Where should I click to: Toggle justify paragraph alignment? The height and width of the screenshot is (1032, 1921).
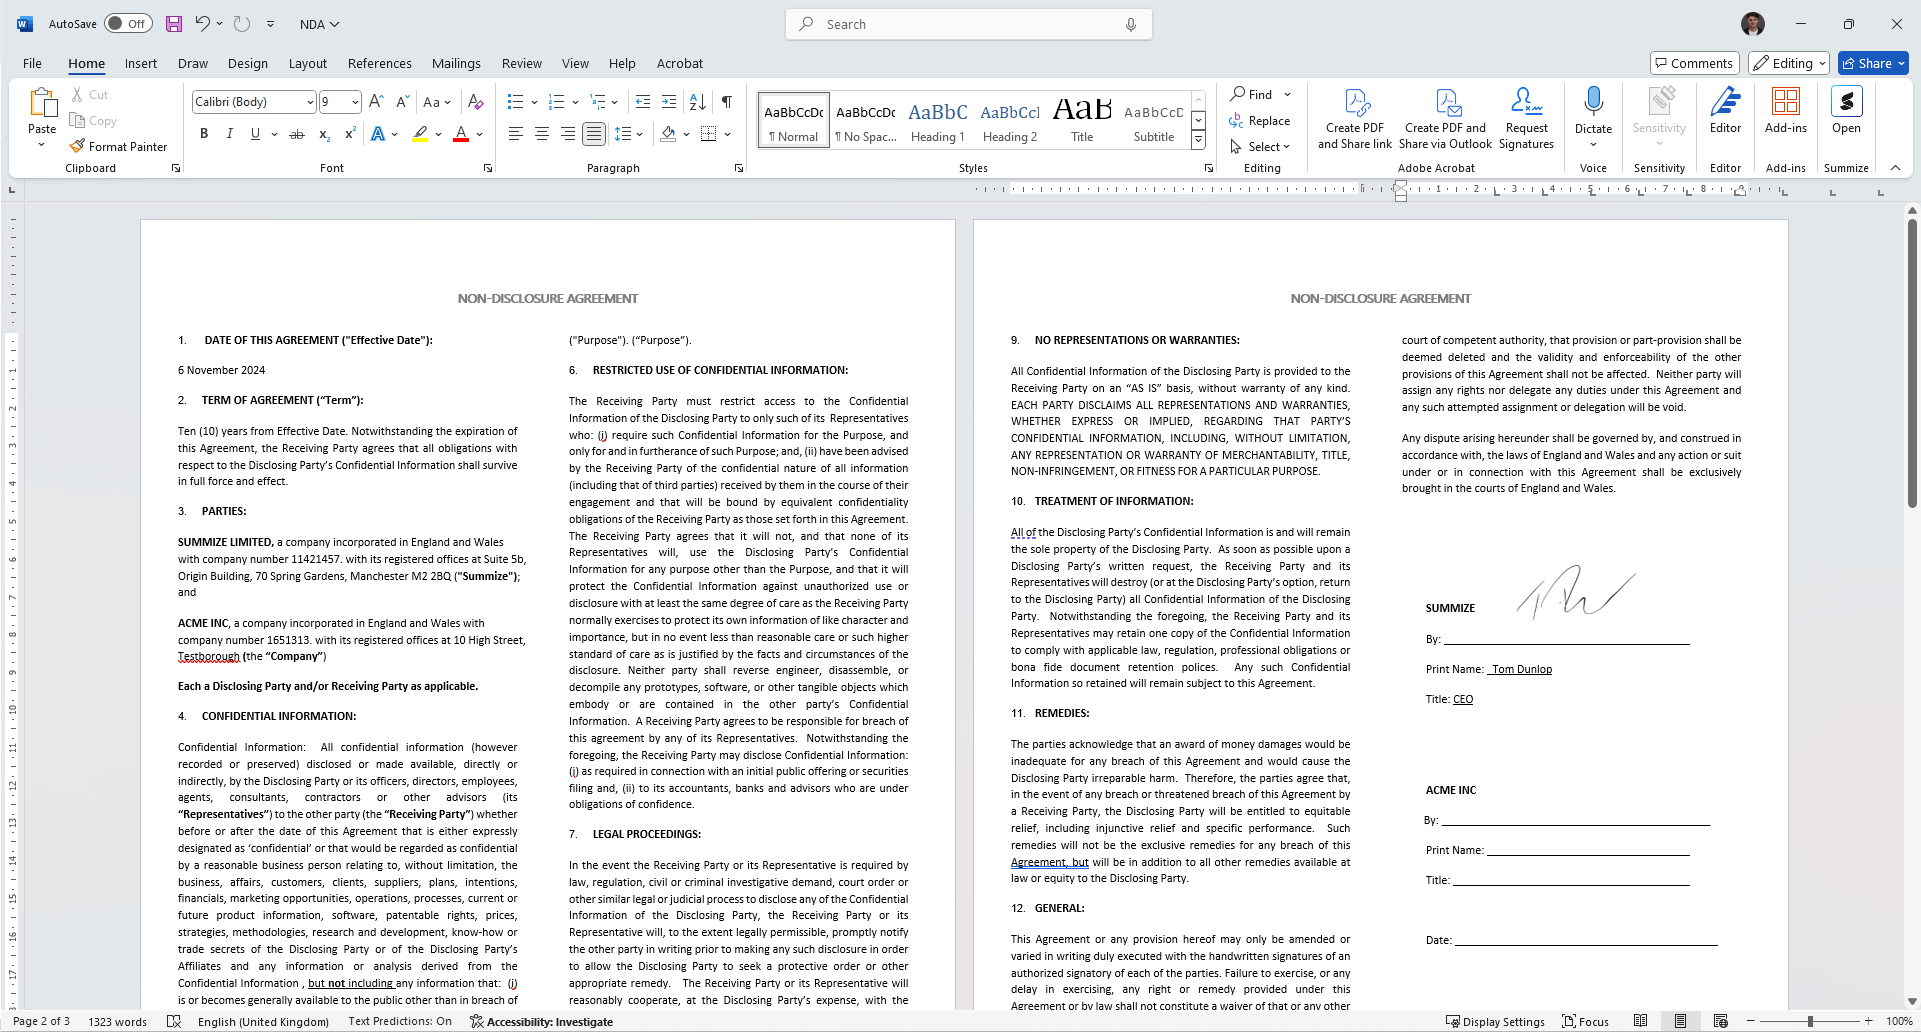point(594,134)
